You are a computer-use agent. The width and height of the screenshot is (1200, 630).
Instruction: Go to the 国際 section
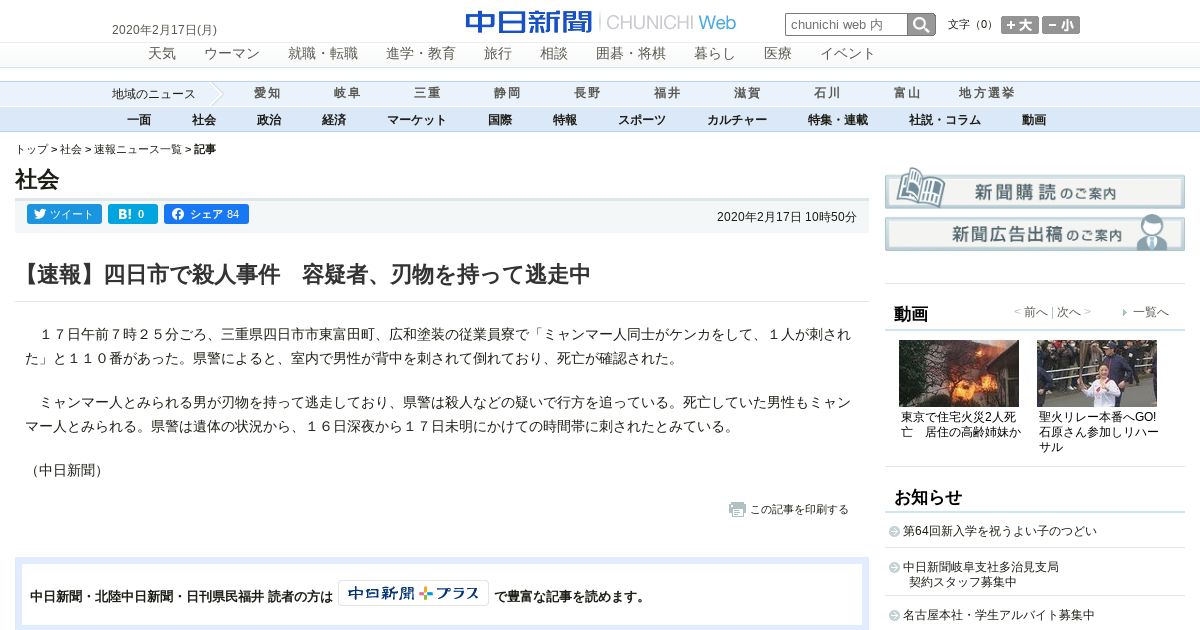[500, 120]
